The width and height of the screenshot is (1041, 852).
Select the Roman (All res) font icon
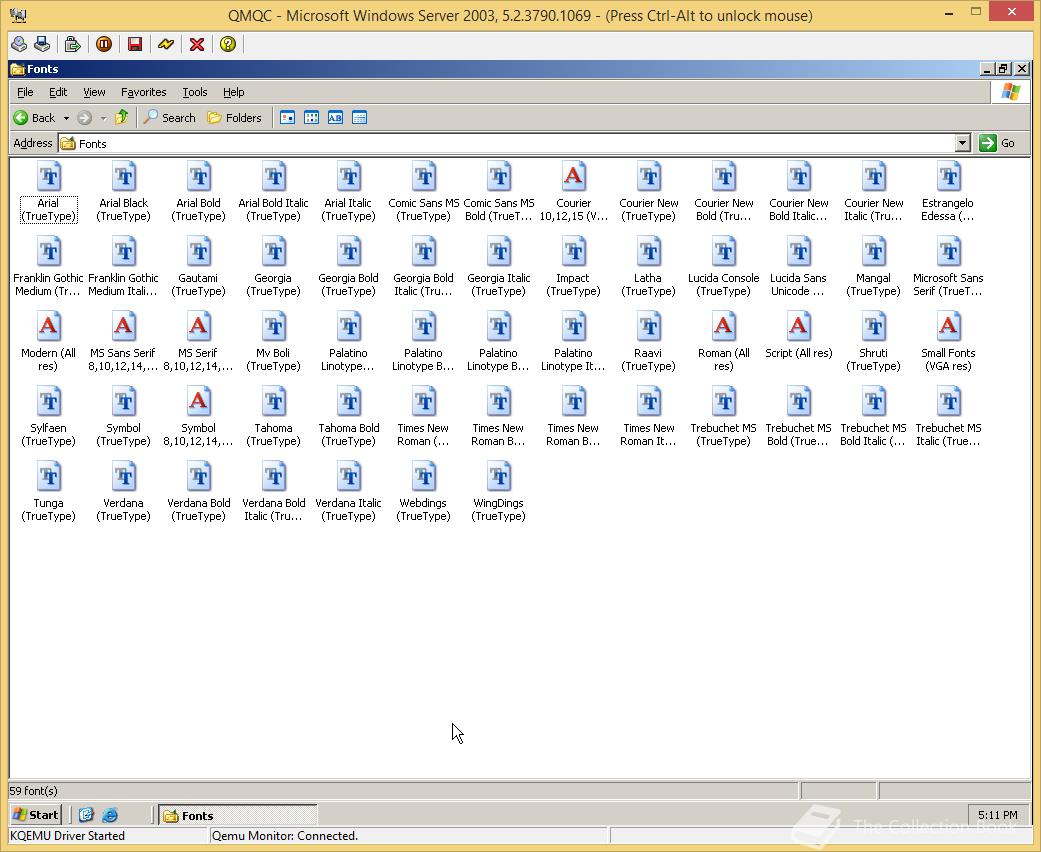tap(724, 327)
